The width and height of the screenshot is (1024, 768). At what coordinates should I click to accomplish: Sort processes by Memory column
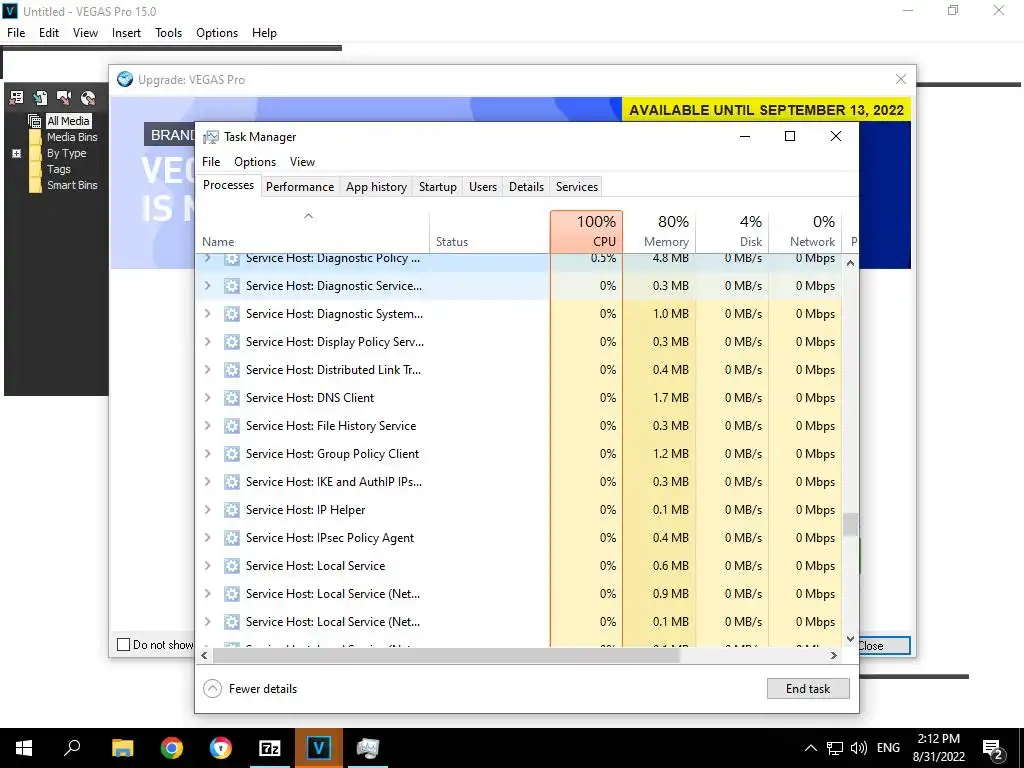[x=659, y=232]
